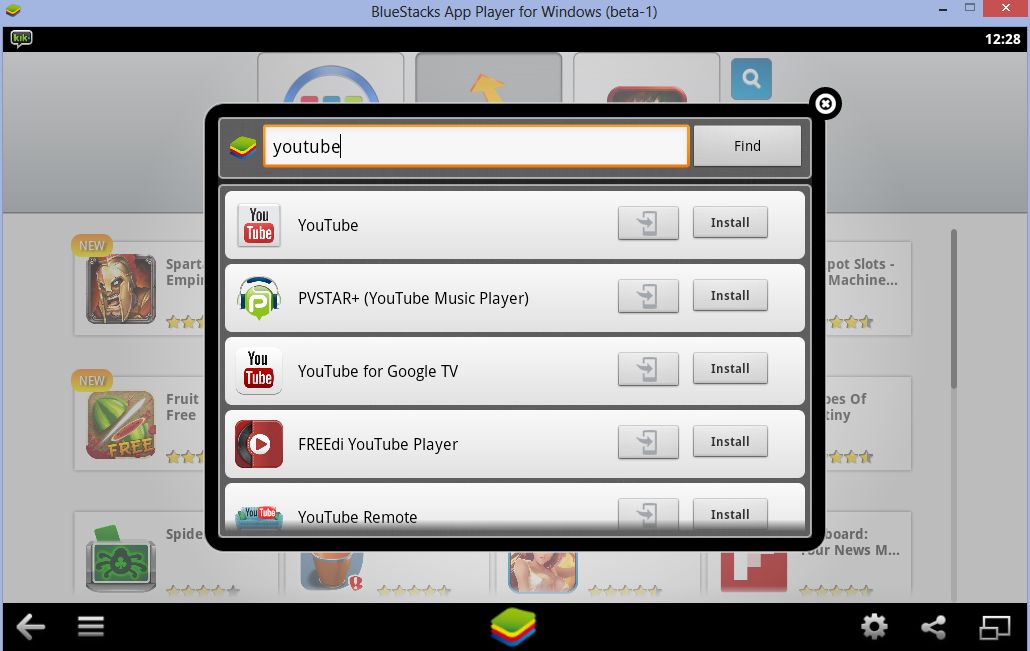This screenshot has height=651, width=1030.
Task: Minimize the BlueStacks window
Action: [943, 10]
